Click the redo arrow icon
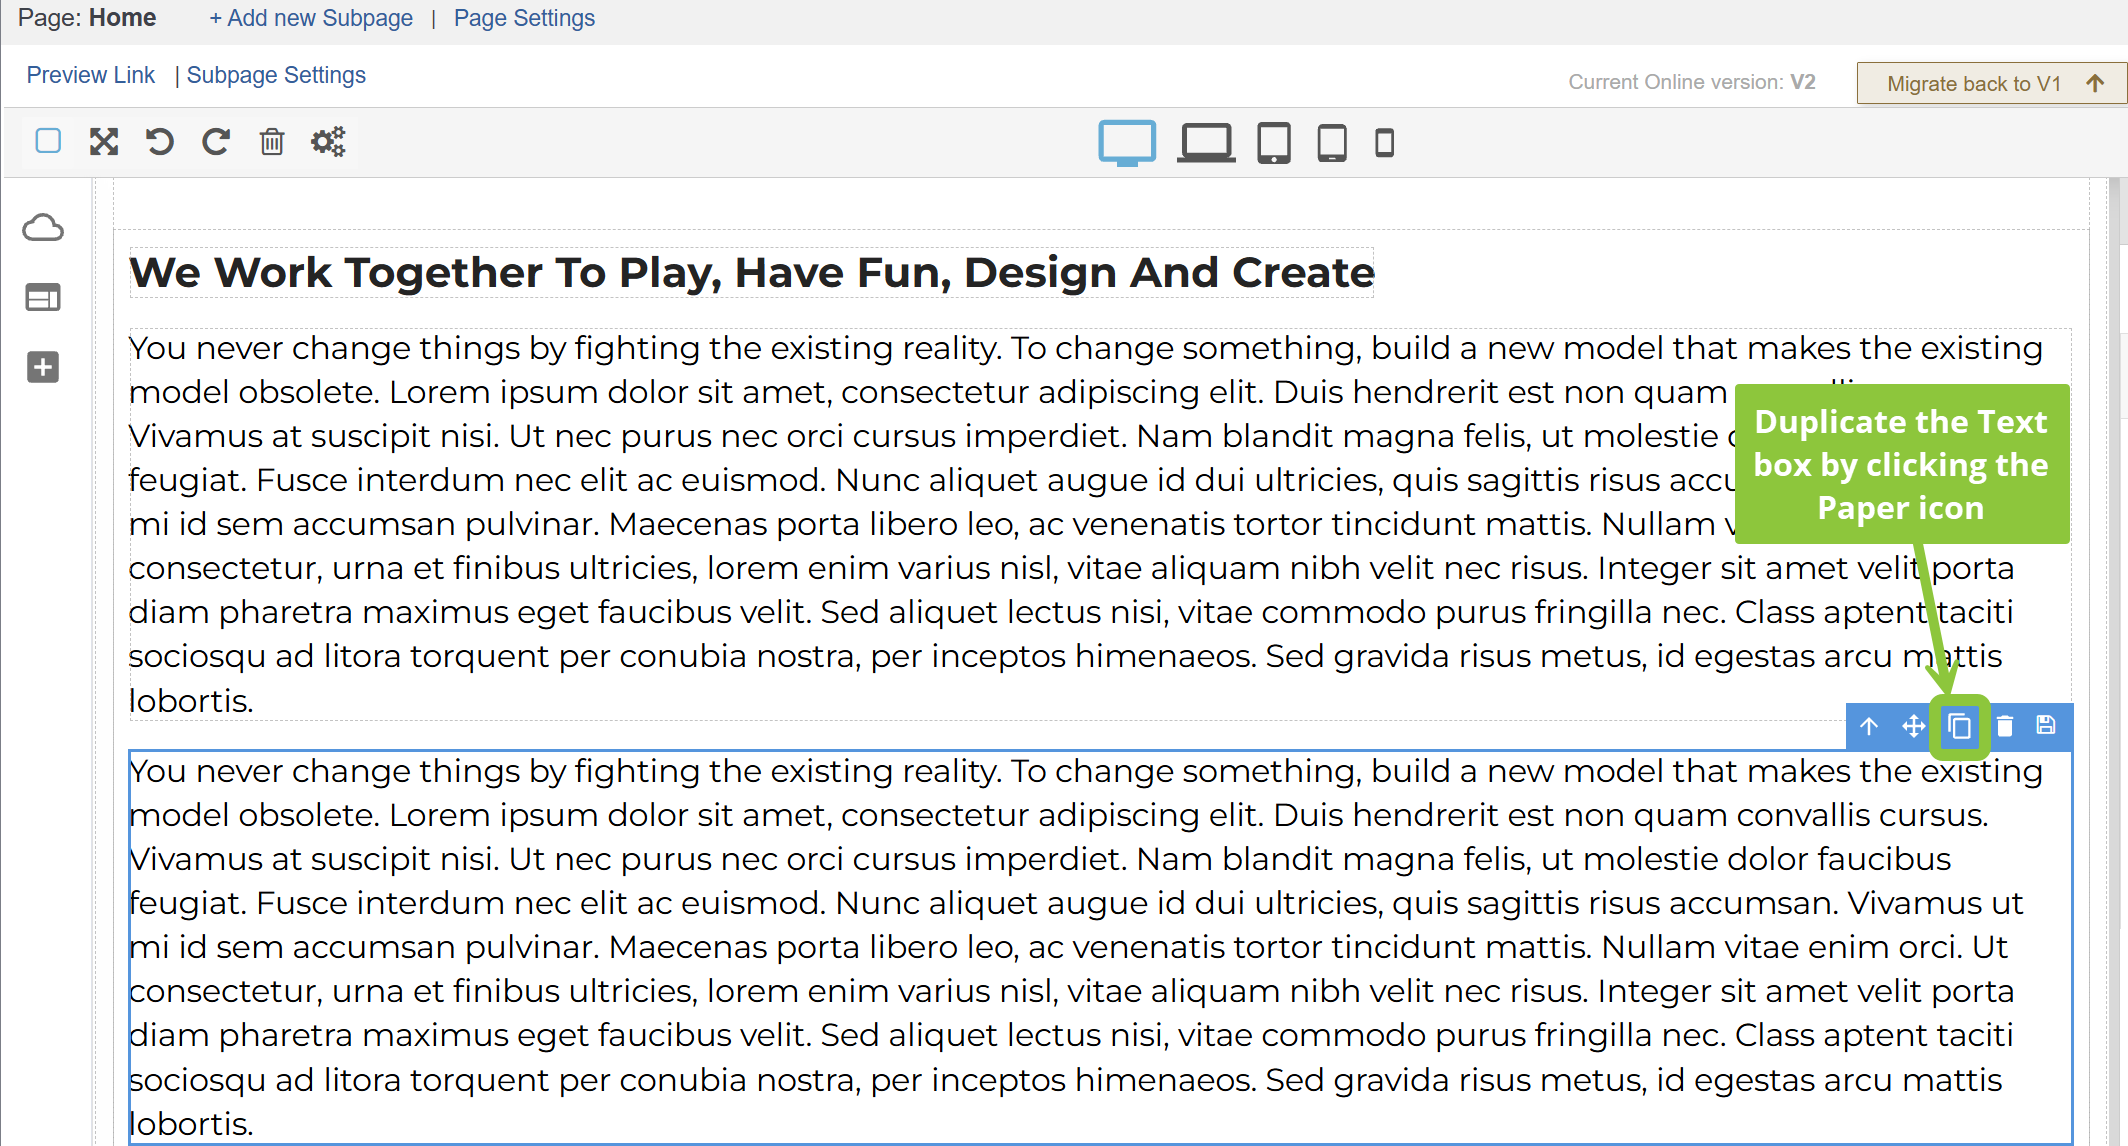This screenshot has height=1146, width=2128. tap(215, 142)
